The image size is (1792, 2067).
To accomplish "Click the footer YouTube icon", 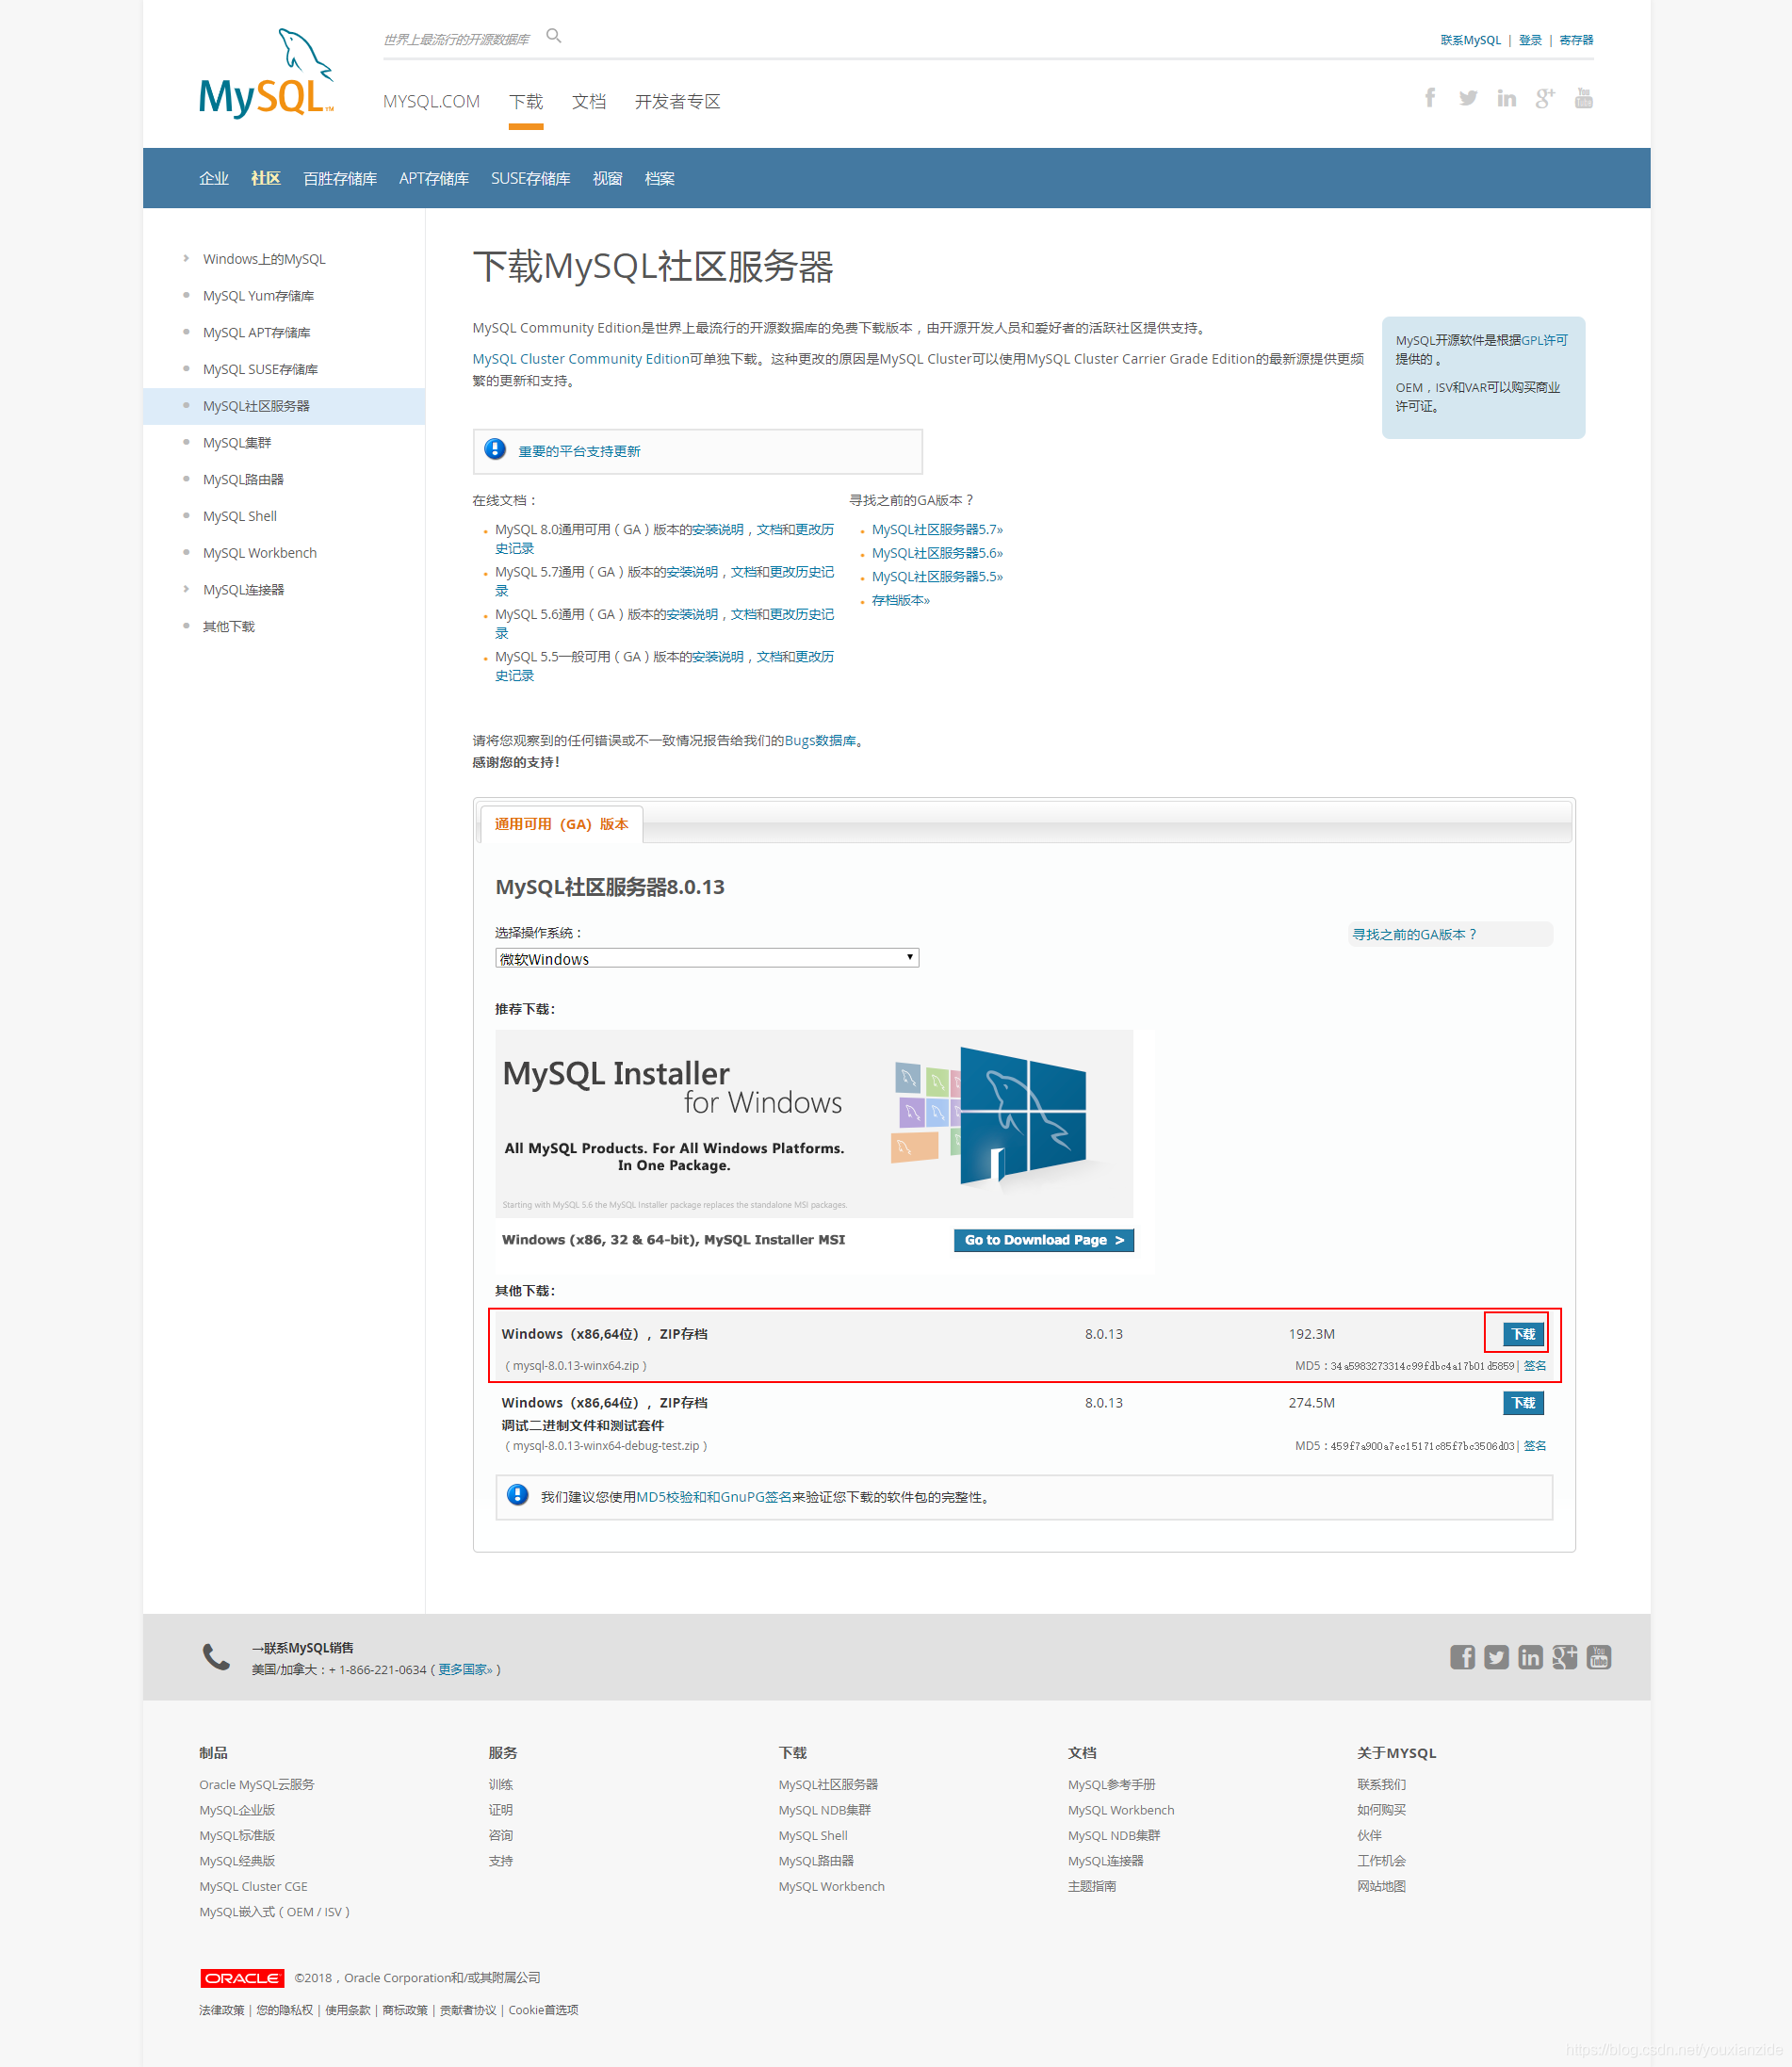I will pyautogui.click(x=1599, y=1657).
